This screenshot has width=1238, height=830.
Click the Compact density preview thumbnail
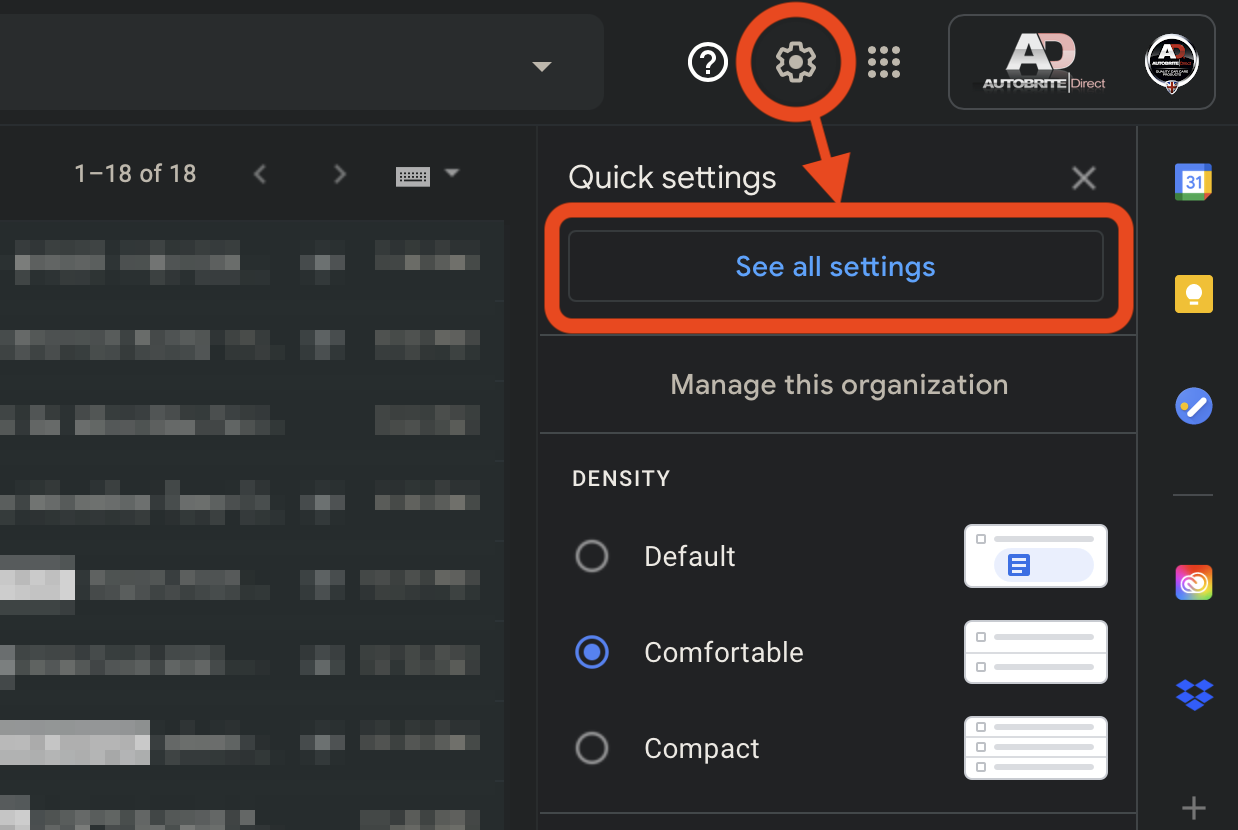(x=1036, y=748)
